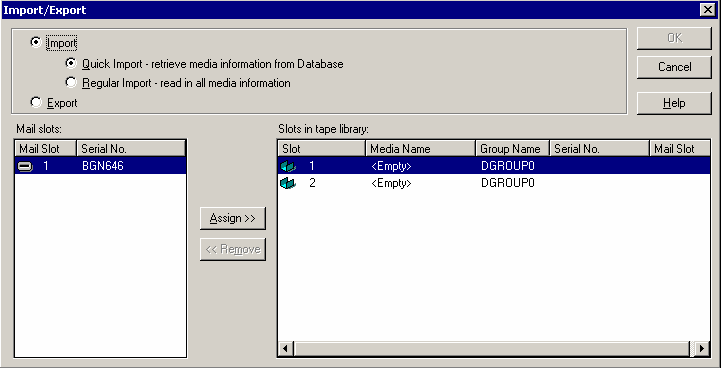Sort by Mail Slot column in Mail slots list
The image size is (721, 368).
click(x=46, y=149)
